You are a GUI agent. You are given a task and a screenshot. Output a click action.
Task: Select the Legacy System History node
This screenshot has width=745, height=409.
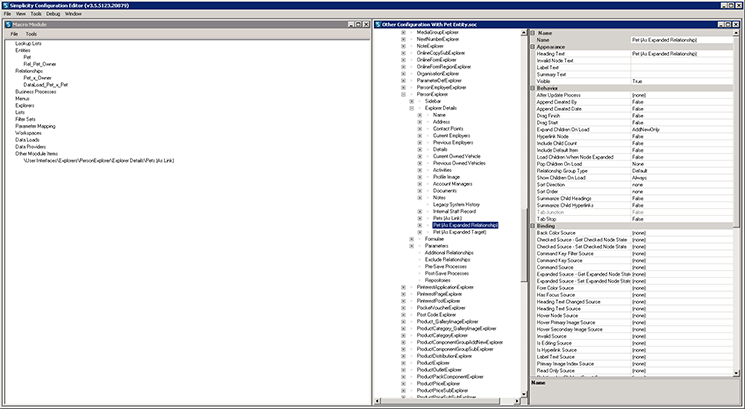point(456,204)
